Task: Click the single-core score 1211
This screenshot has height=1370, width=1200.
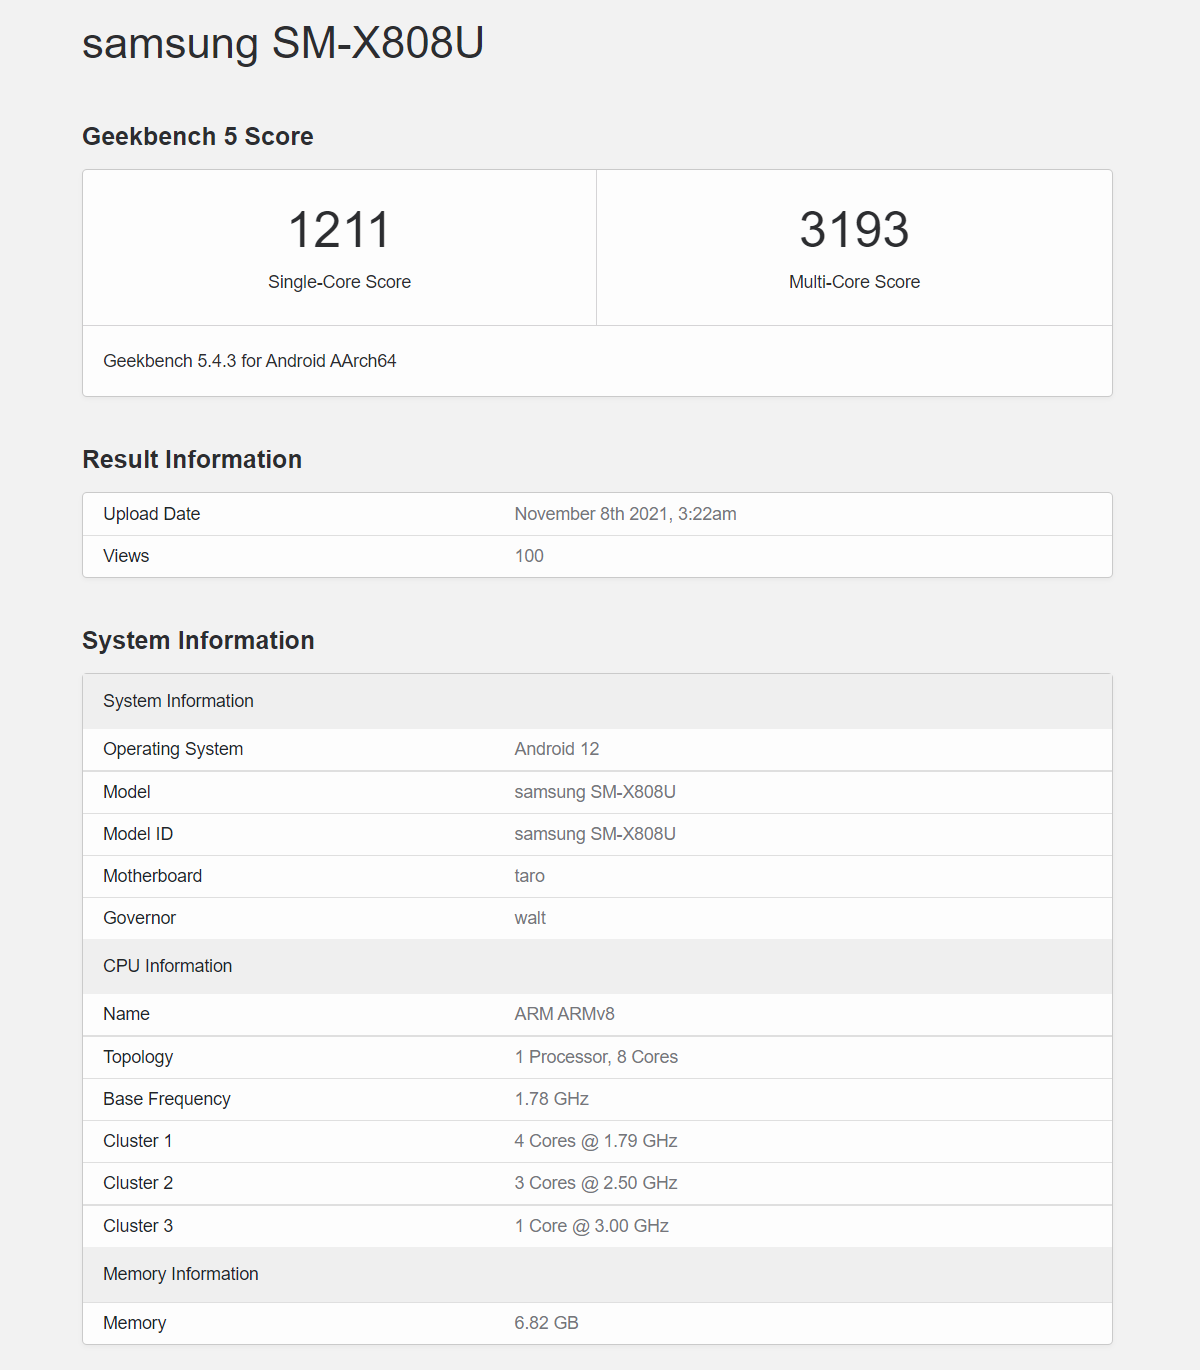Action: [x=339, y=230]
